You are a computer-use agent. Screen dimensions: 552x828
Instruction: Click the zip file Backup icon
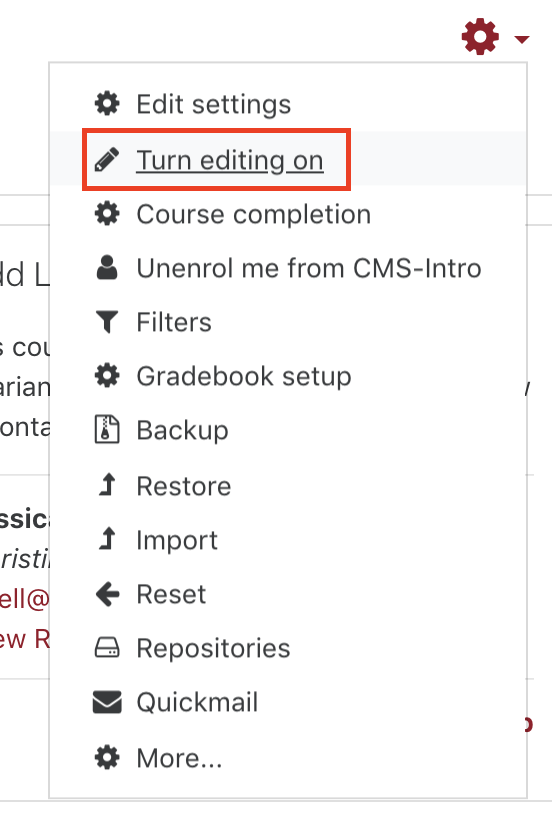point(107,429)
